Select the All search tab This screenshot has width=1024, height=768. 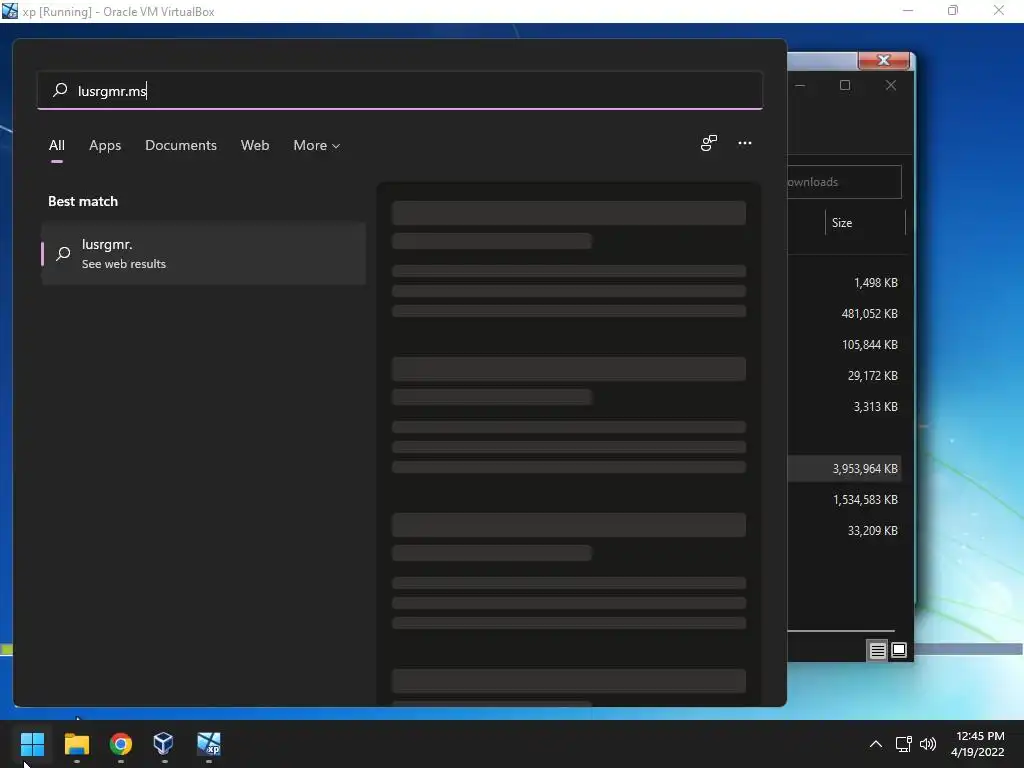click(x=57, y=146)
